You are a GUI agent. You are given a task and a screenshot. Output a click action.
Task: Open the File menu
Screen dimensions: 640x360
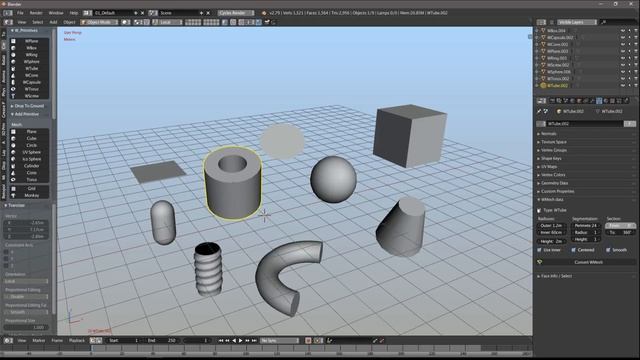coord(20,13)
